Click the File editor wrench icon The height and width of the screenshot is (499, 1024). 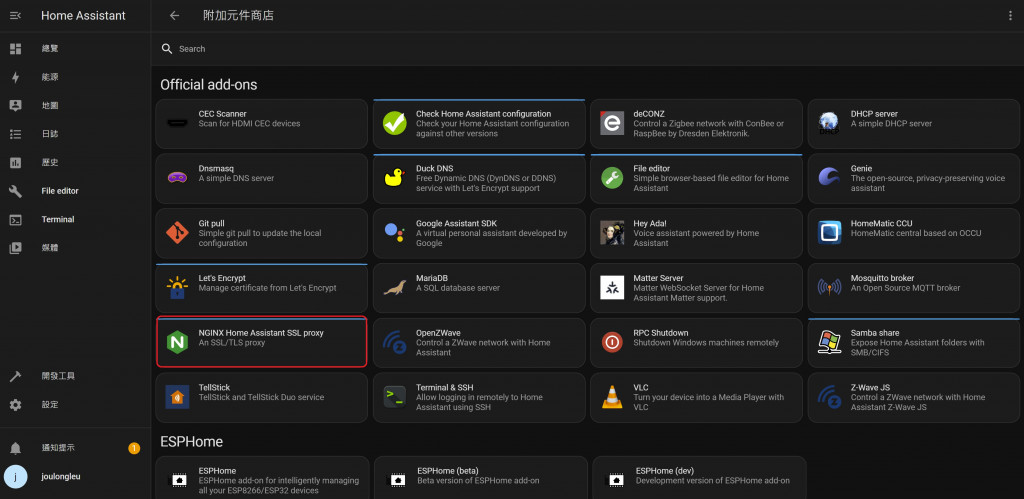click(612, 178)
